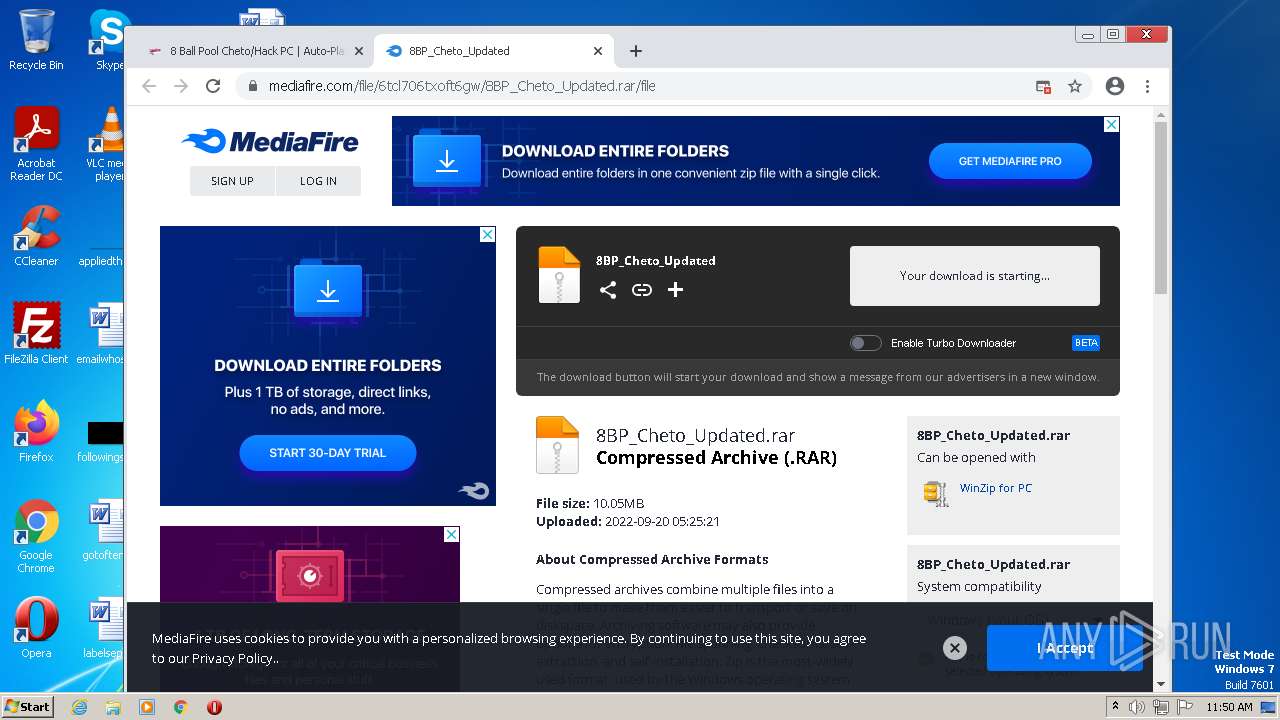The image size is (1280, 720).
Task: Click the Chrome taskbar icon
Action: point(181,707)
